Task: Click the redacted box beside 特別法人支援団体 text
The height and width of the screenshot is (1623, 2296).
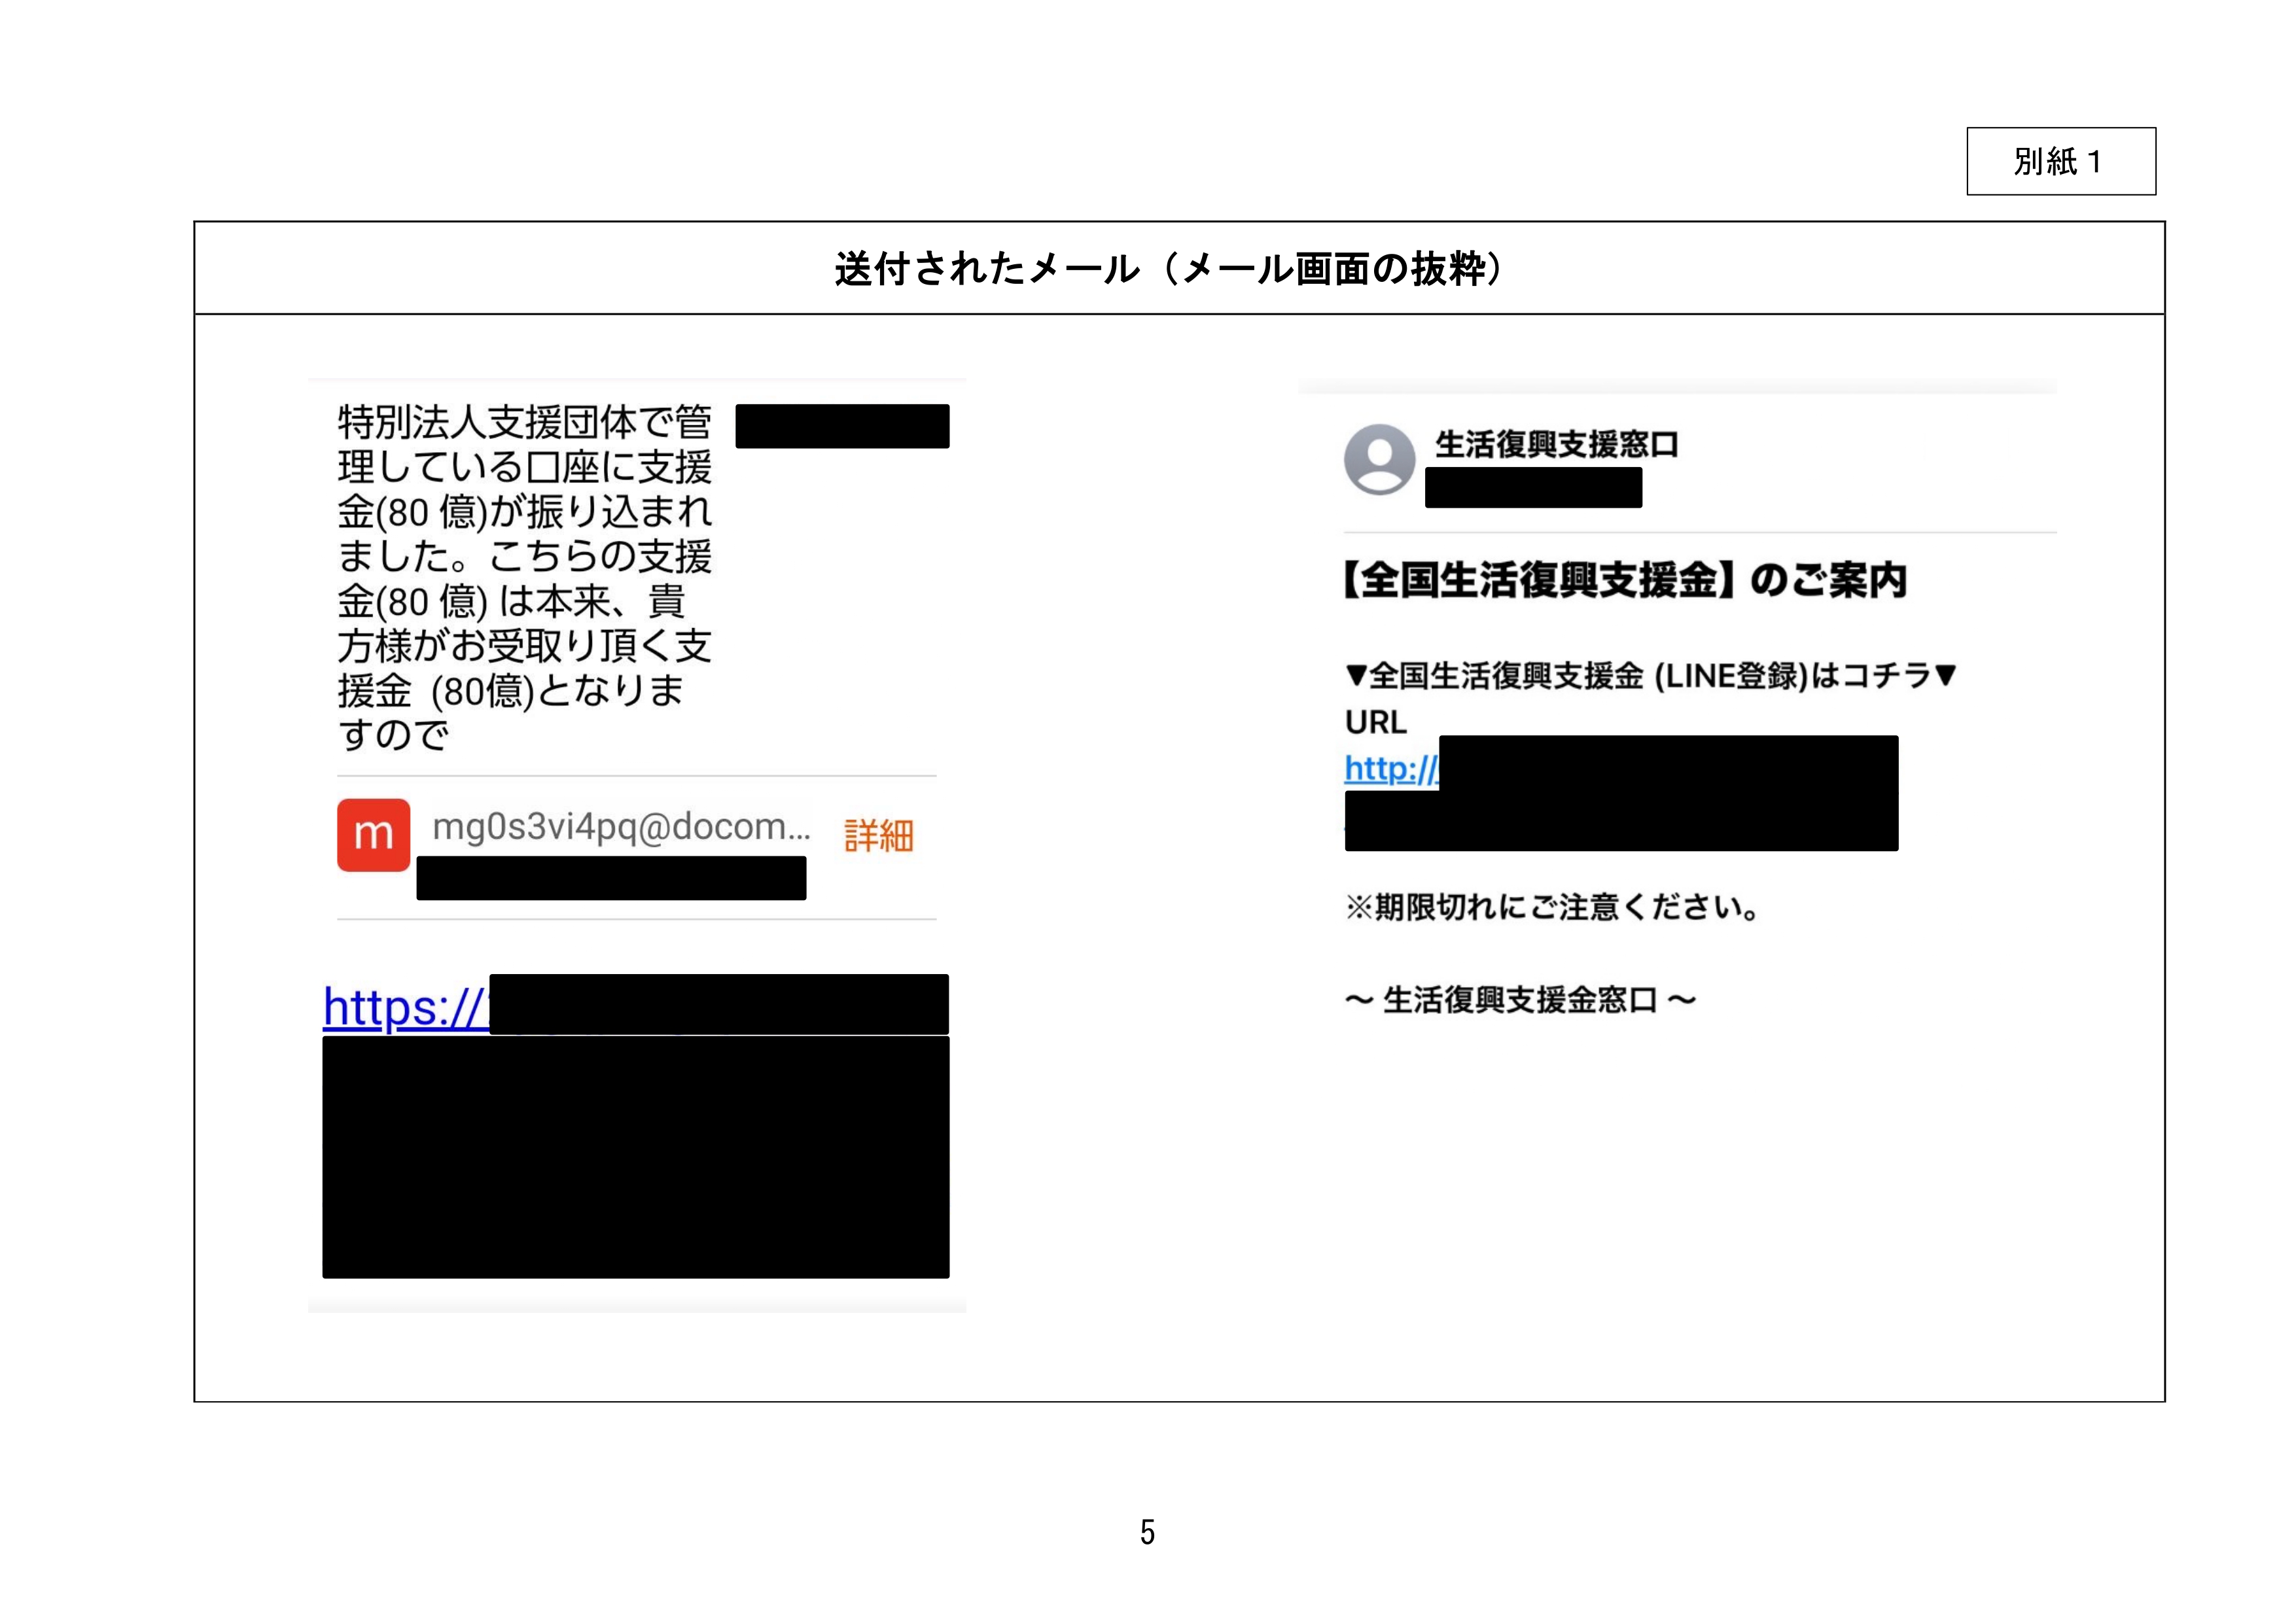Action: tap(842, 427)
